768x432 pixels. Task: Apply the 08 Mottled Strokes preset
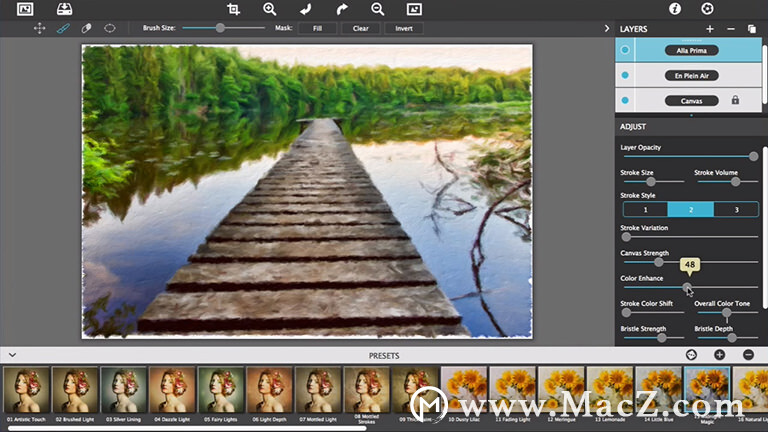pos(366,390)
